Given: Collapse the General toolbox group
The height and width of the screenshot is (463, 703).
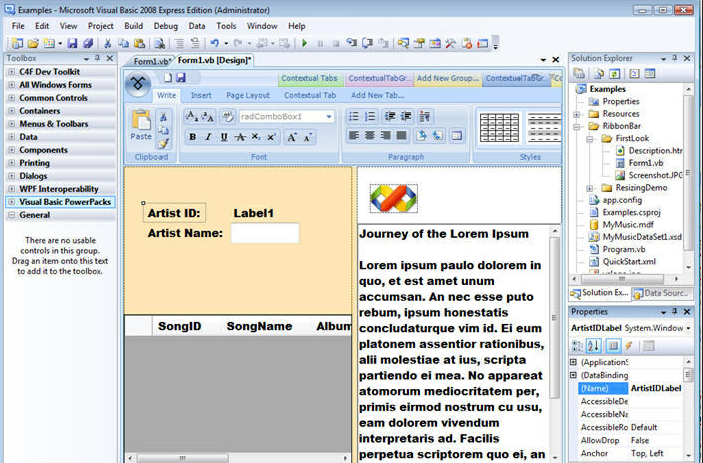Looking at the screenshot, I should pos(12,215).
